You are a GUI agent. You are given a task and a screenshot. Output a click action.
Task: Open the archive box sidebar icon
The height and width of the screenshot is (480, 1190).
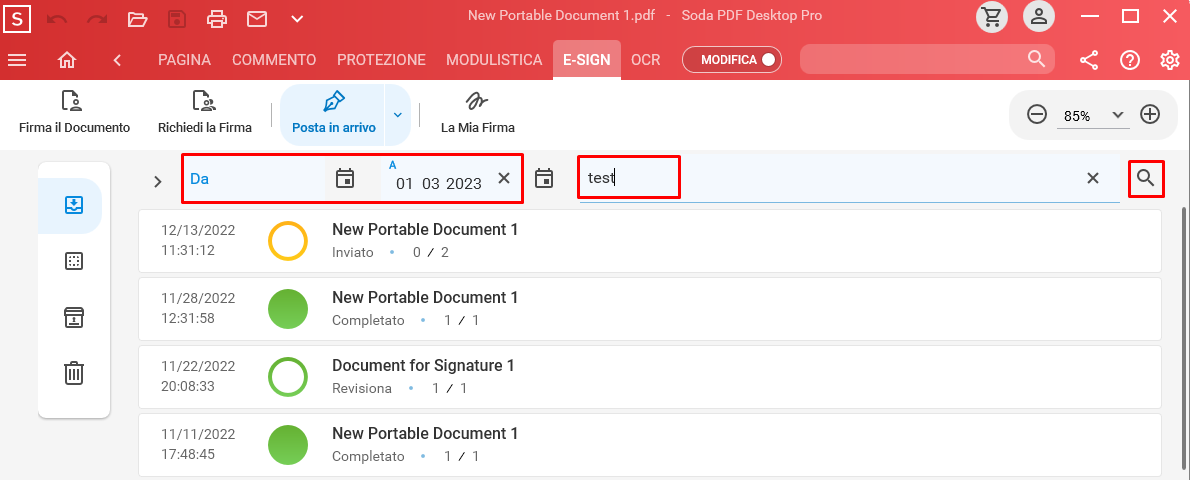[74, 317]
